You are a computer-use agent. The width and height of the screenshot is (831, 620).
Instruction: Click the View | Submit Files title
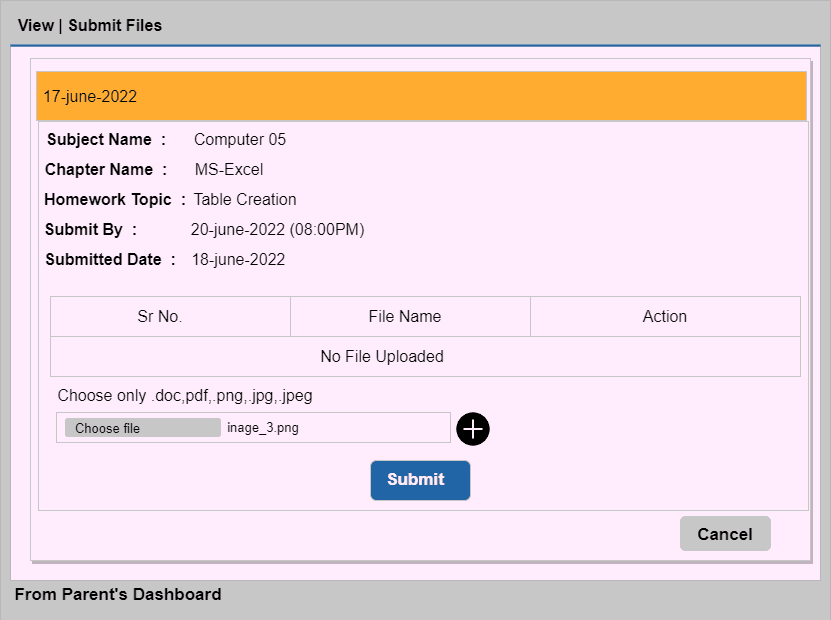coord(90,25)
